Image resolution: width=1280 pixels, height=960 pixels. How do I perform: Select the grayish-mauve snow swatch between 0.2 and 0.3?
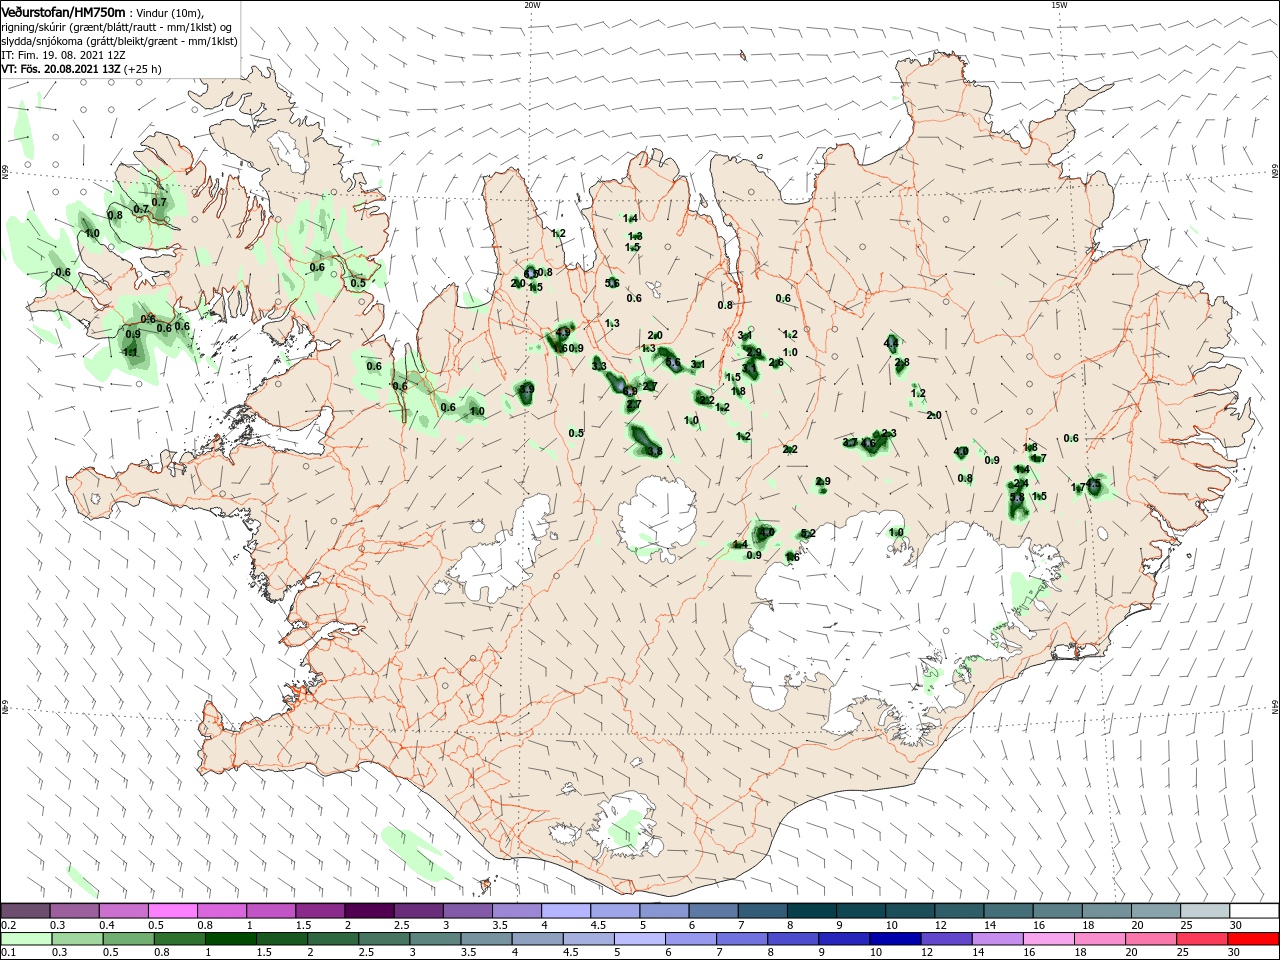coord(26,911)
